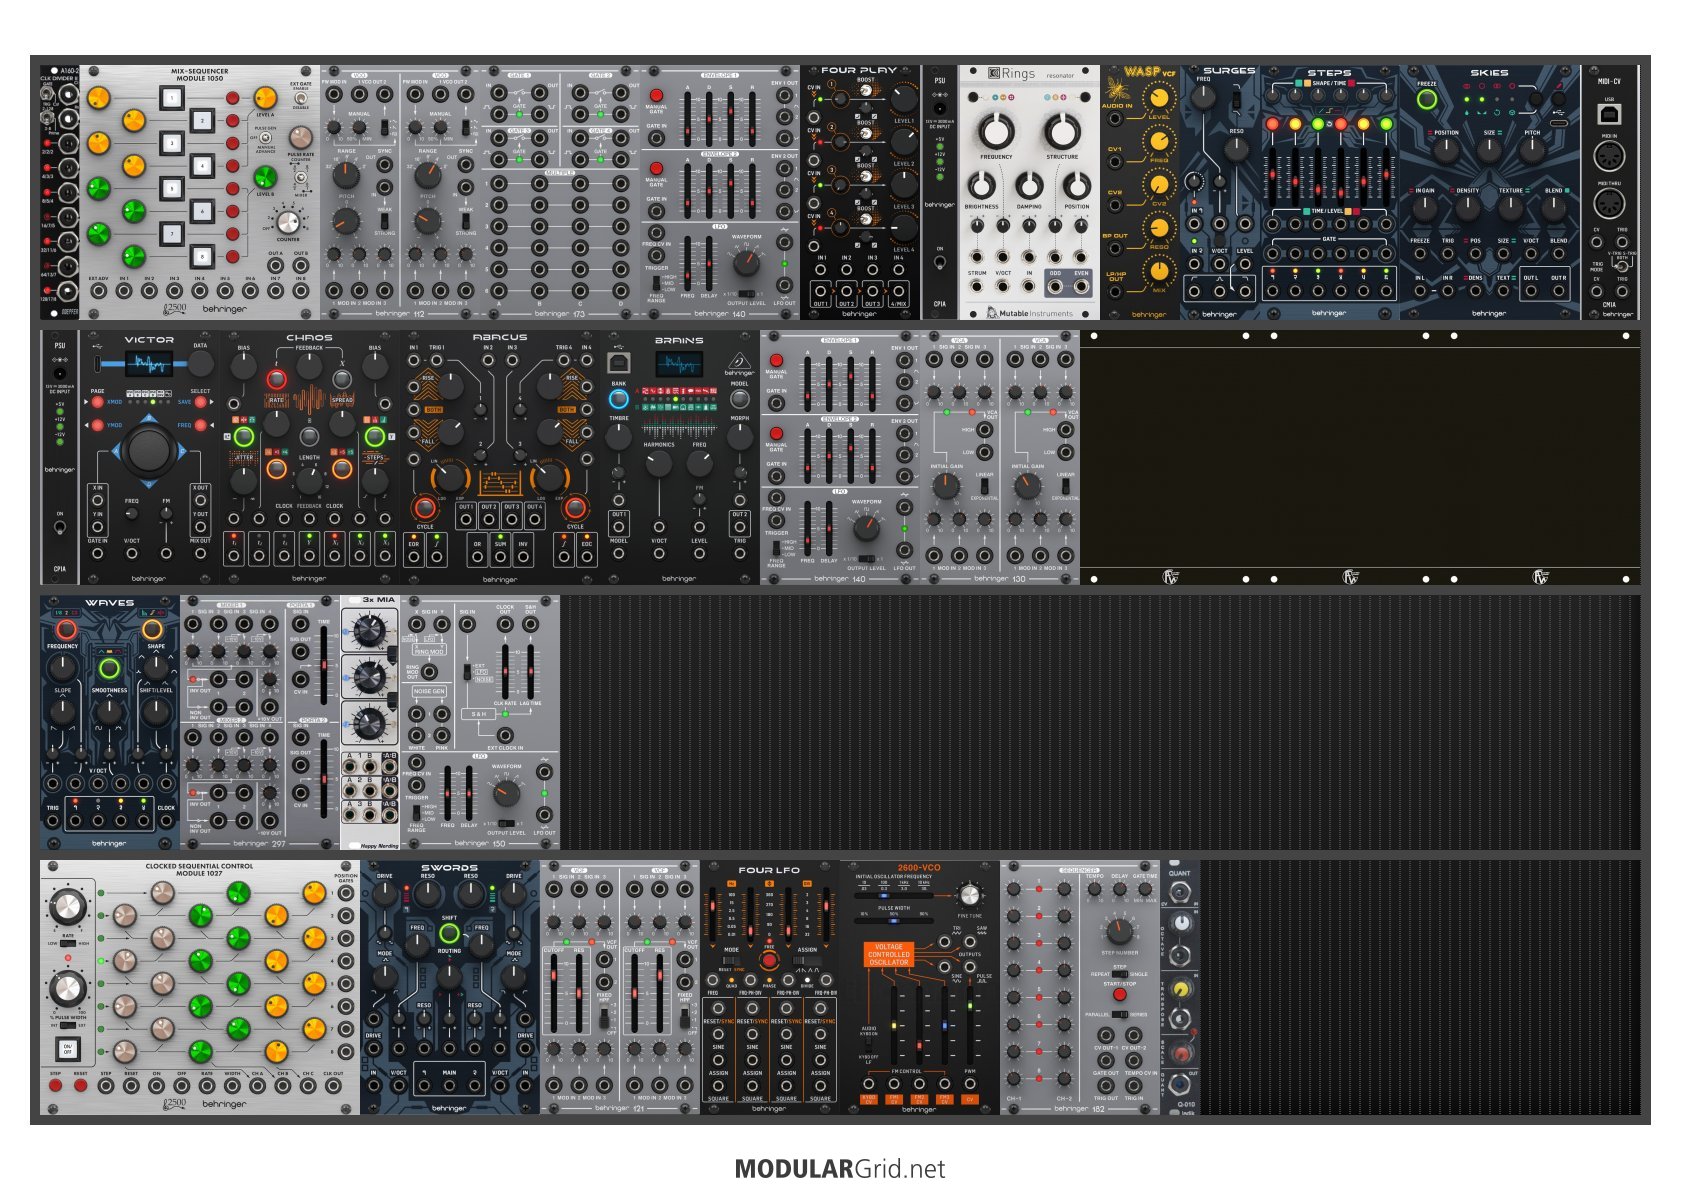Viewport: 1681px width, 1190px height.
Task: Click the LFO Waveform knob on top-row module 140
Action: pos(746,263)
